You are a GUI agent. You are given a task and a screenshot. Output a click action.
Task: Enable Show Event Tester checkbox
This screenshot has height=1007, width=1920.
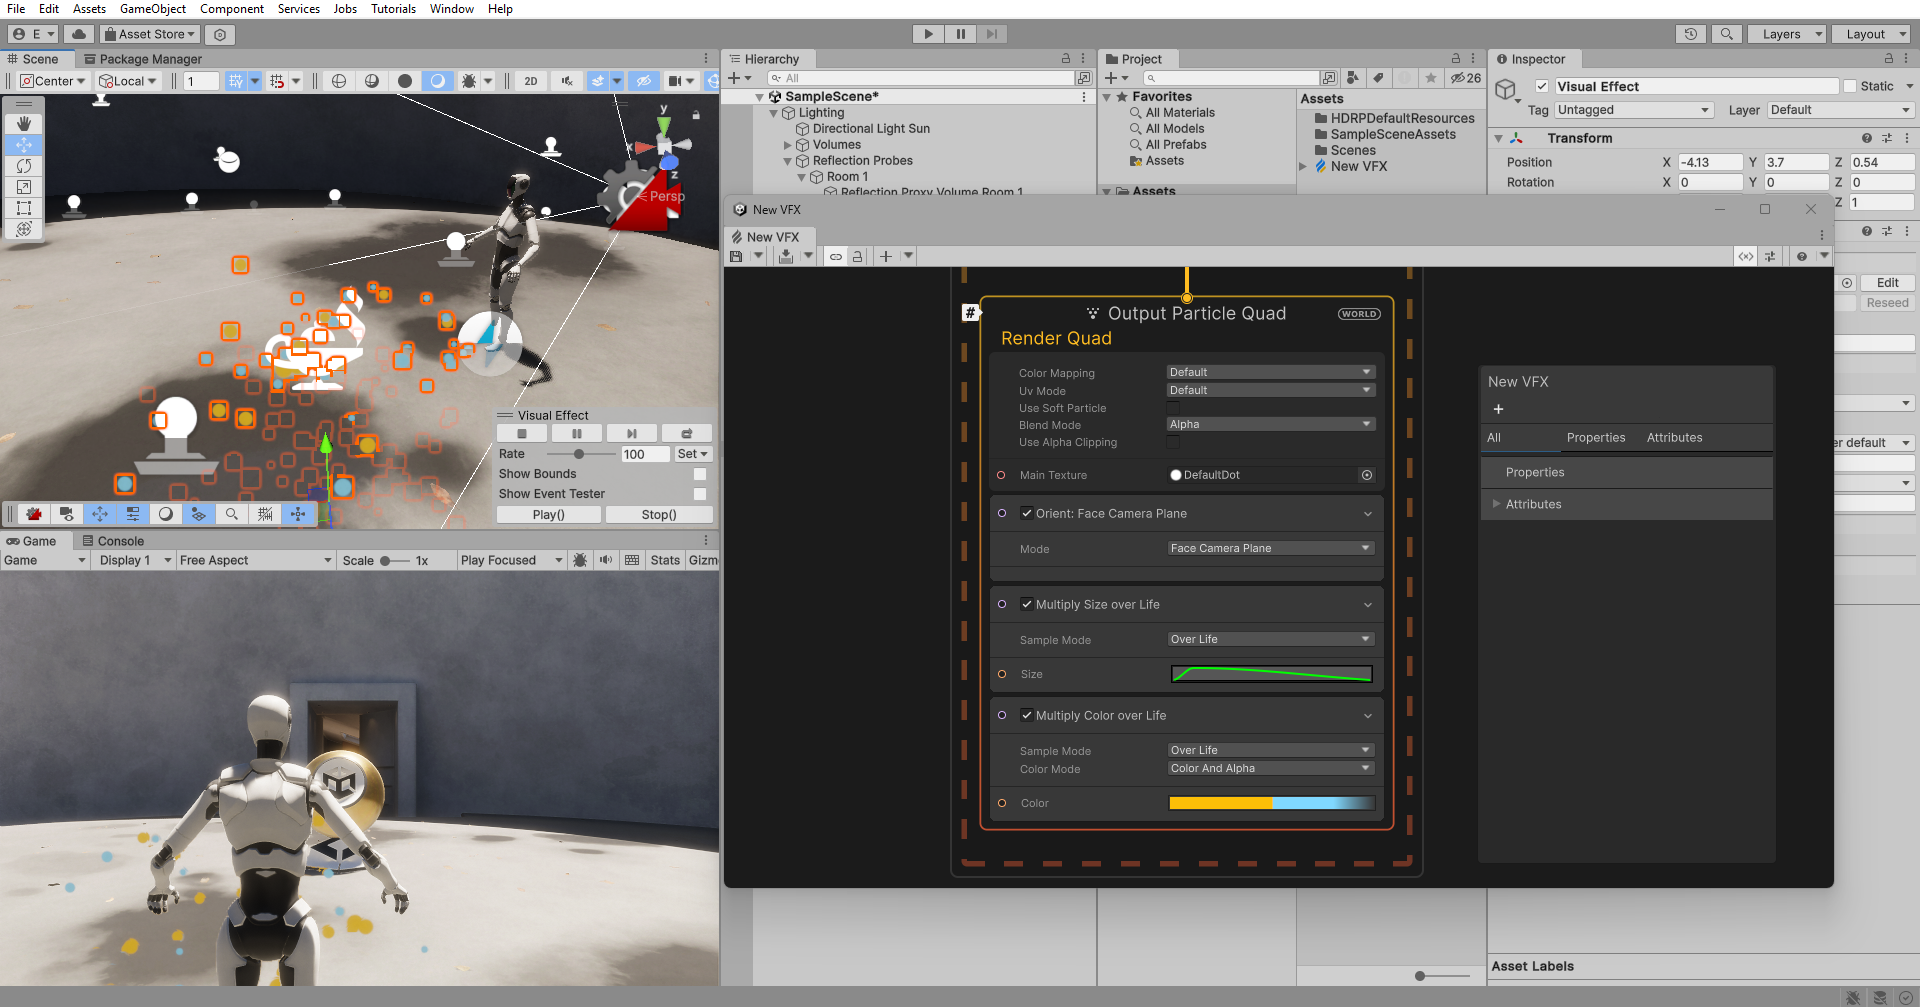click(x=700, y=494)
